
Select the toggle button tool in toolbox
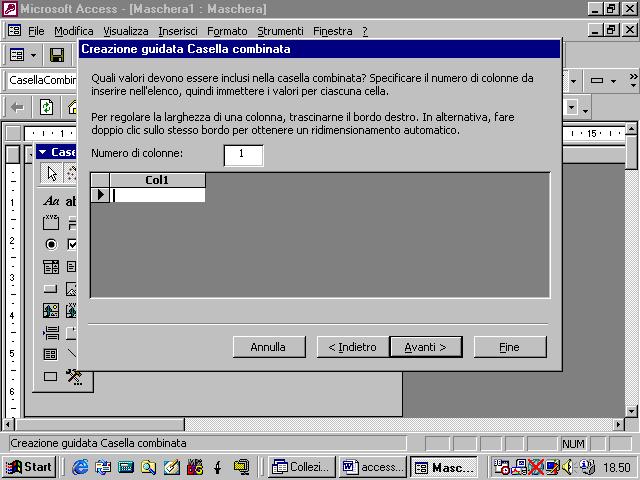[x=72, y=223]
